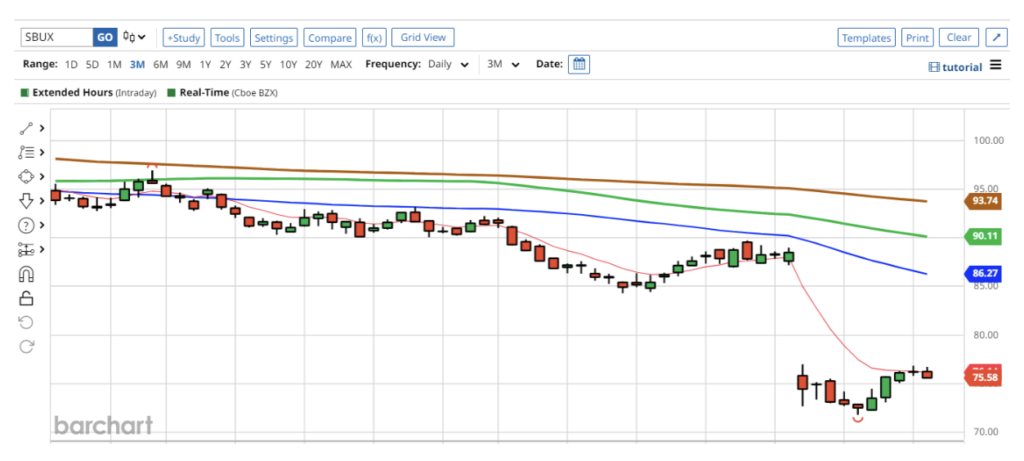
Task: Add a study with +Study
Action: [x=184, y=38]
